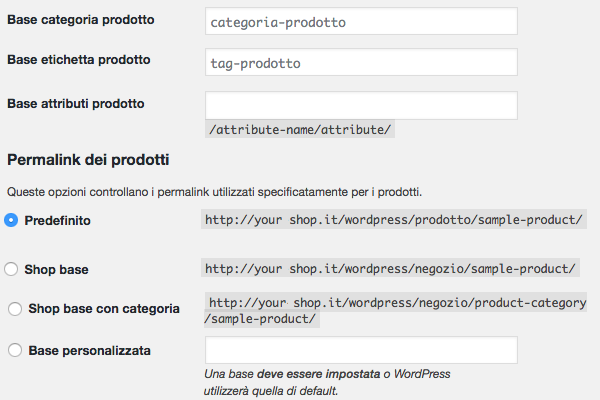Choose the Shop base radio button
This screenshot has height=400, width=600.
(12, 269)
